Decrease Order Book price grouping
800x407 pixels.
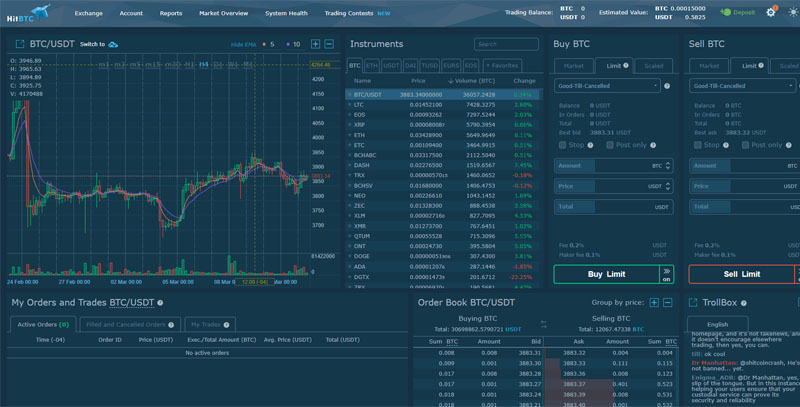667,303
